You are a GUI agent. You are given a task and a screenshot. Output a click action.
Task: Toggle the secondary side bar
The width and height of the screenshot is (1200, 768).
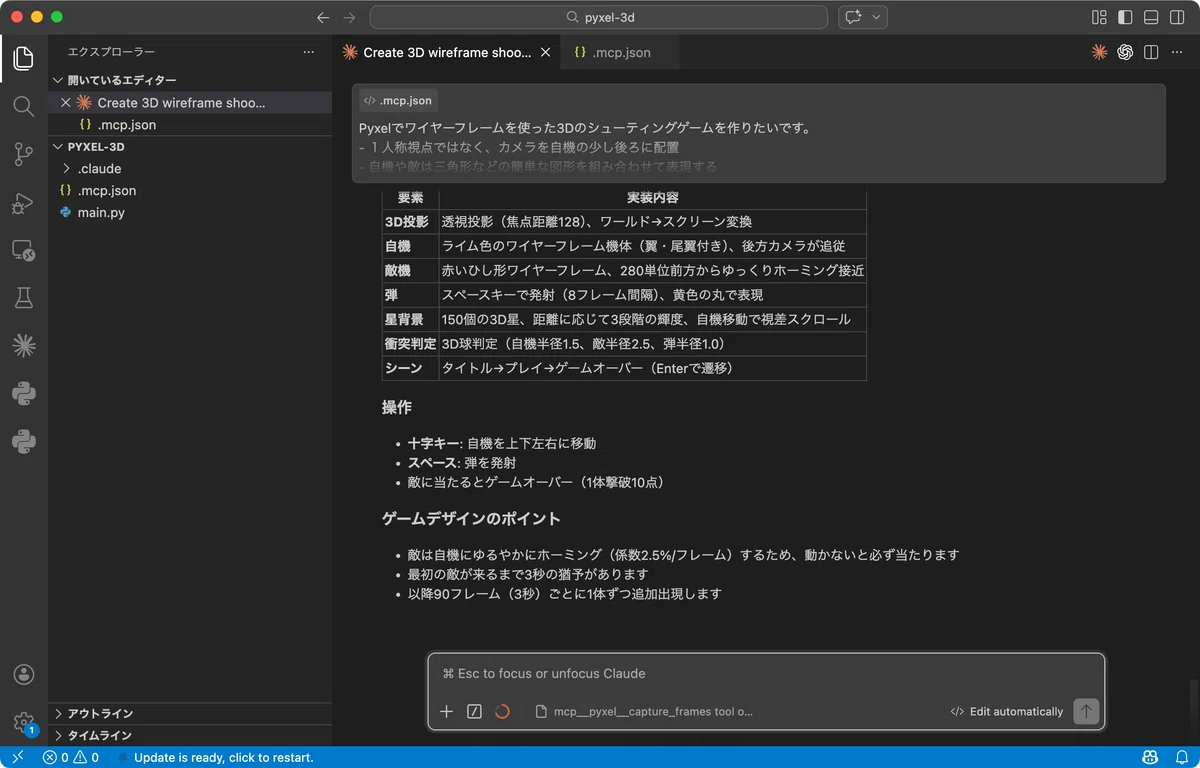click(1177, 17)
